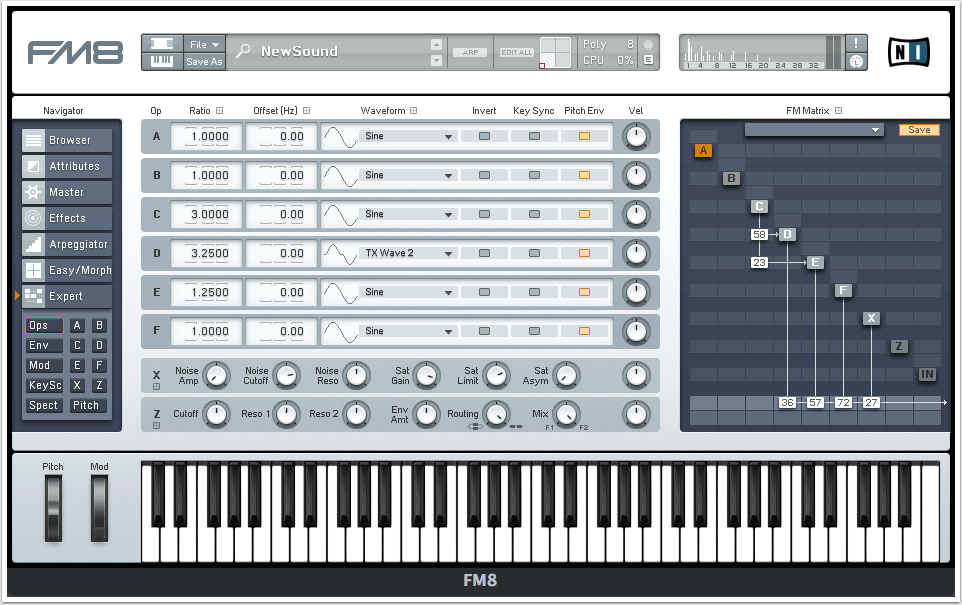962x605 pixels.
Task: Open the FM Matrix preset dropdown
Action: 814,130
